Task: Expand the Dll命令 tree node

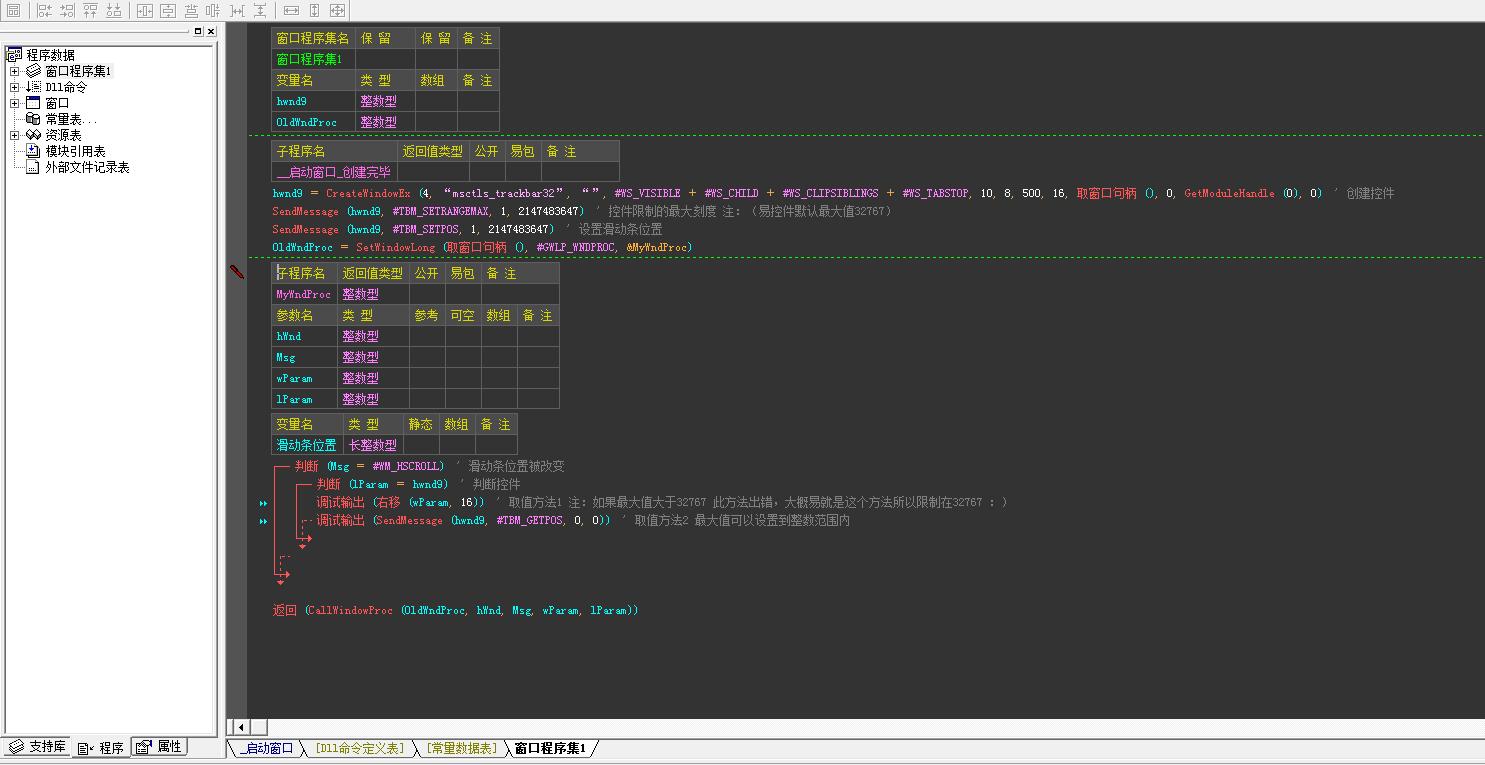Action: point(15,87)
